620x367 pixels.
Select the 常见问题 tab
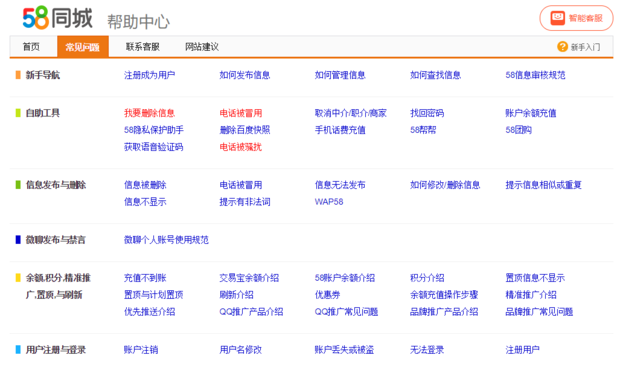[83, 47]
